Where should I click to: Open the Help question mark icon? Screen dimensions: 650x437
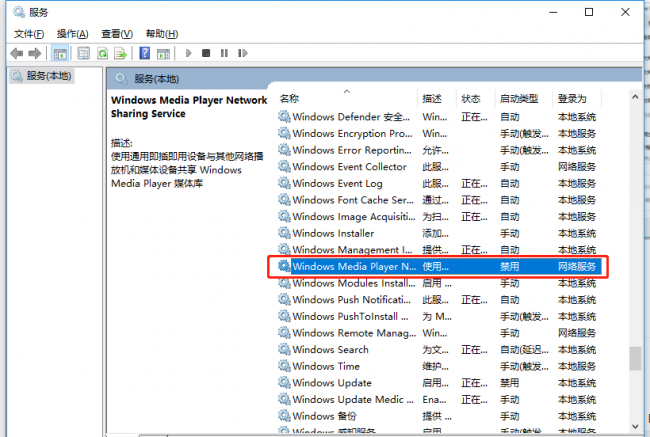[x=145, y=53]
